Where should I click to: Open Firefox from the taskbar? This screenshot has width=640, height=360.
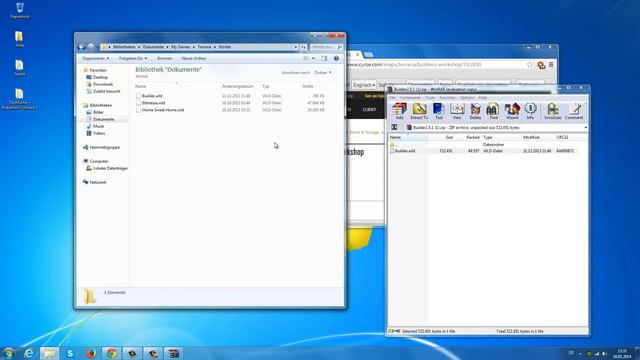91,353
